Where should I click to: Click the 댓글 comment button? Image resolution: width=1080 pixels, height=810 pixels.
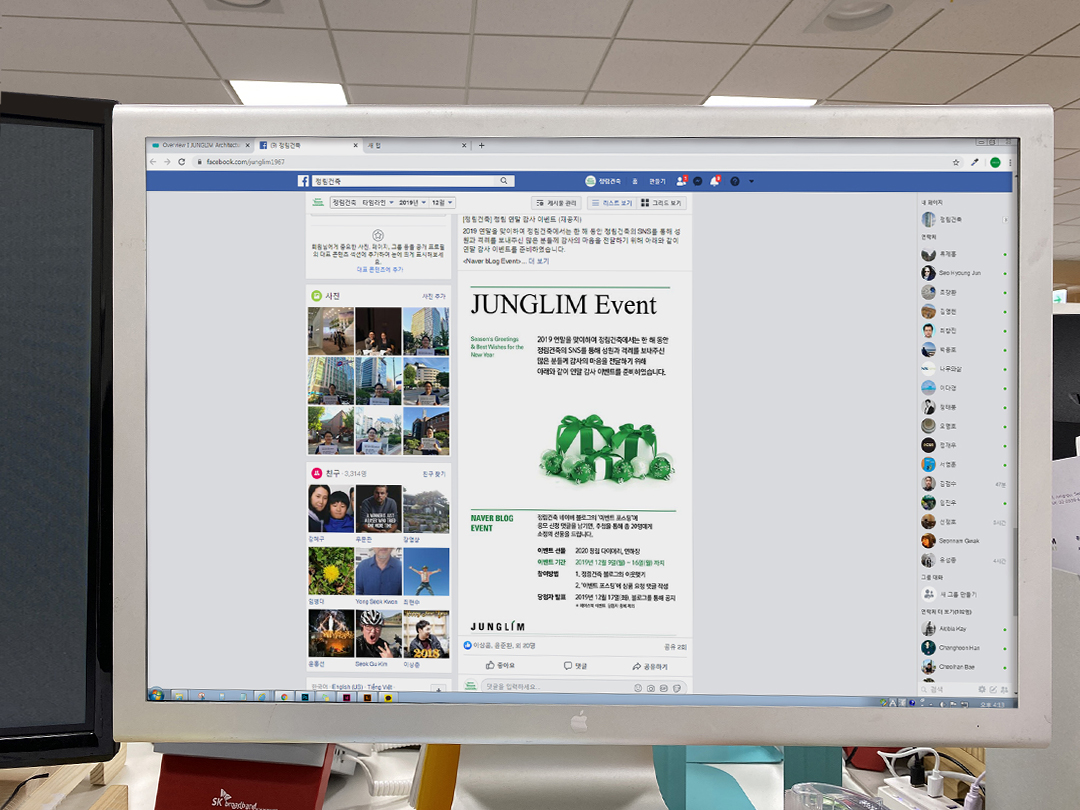[576, 666]
